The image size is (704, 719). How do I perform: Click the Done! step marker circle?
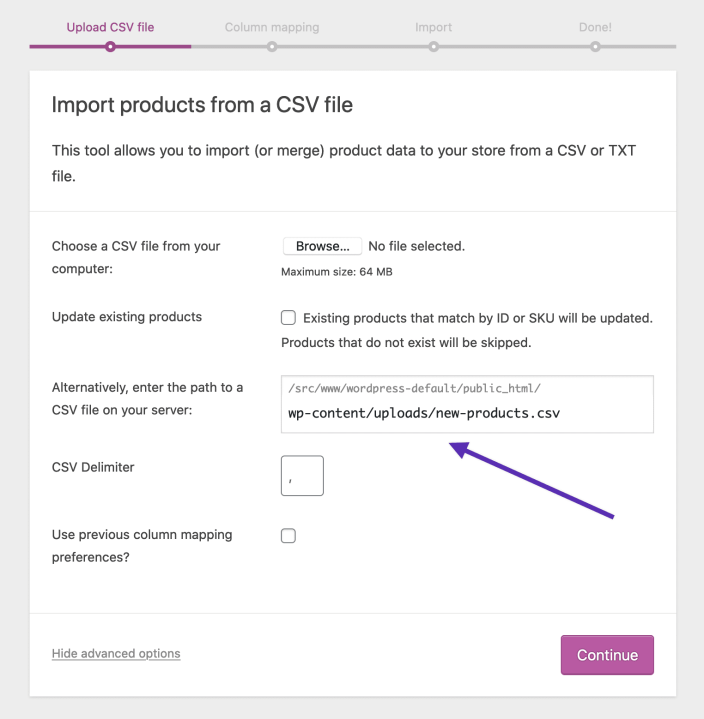(x=595, y=46)
